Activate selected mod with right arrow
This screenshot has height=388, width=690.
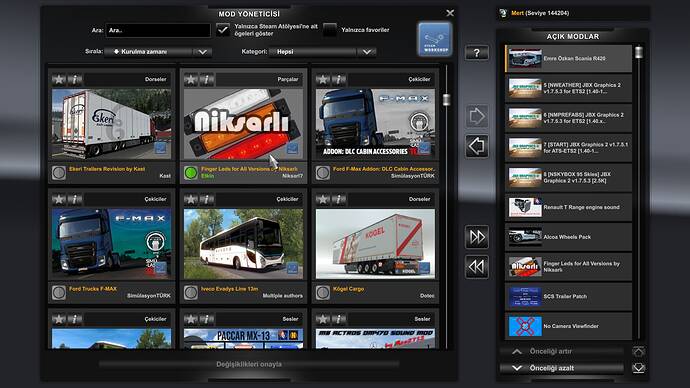(477, 117)
